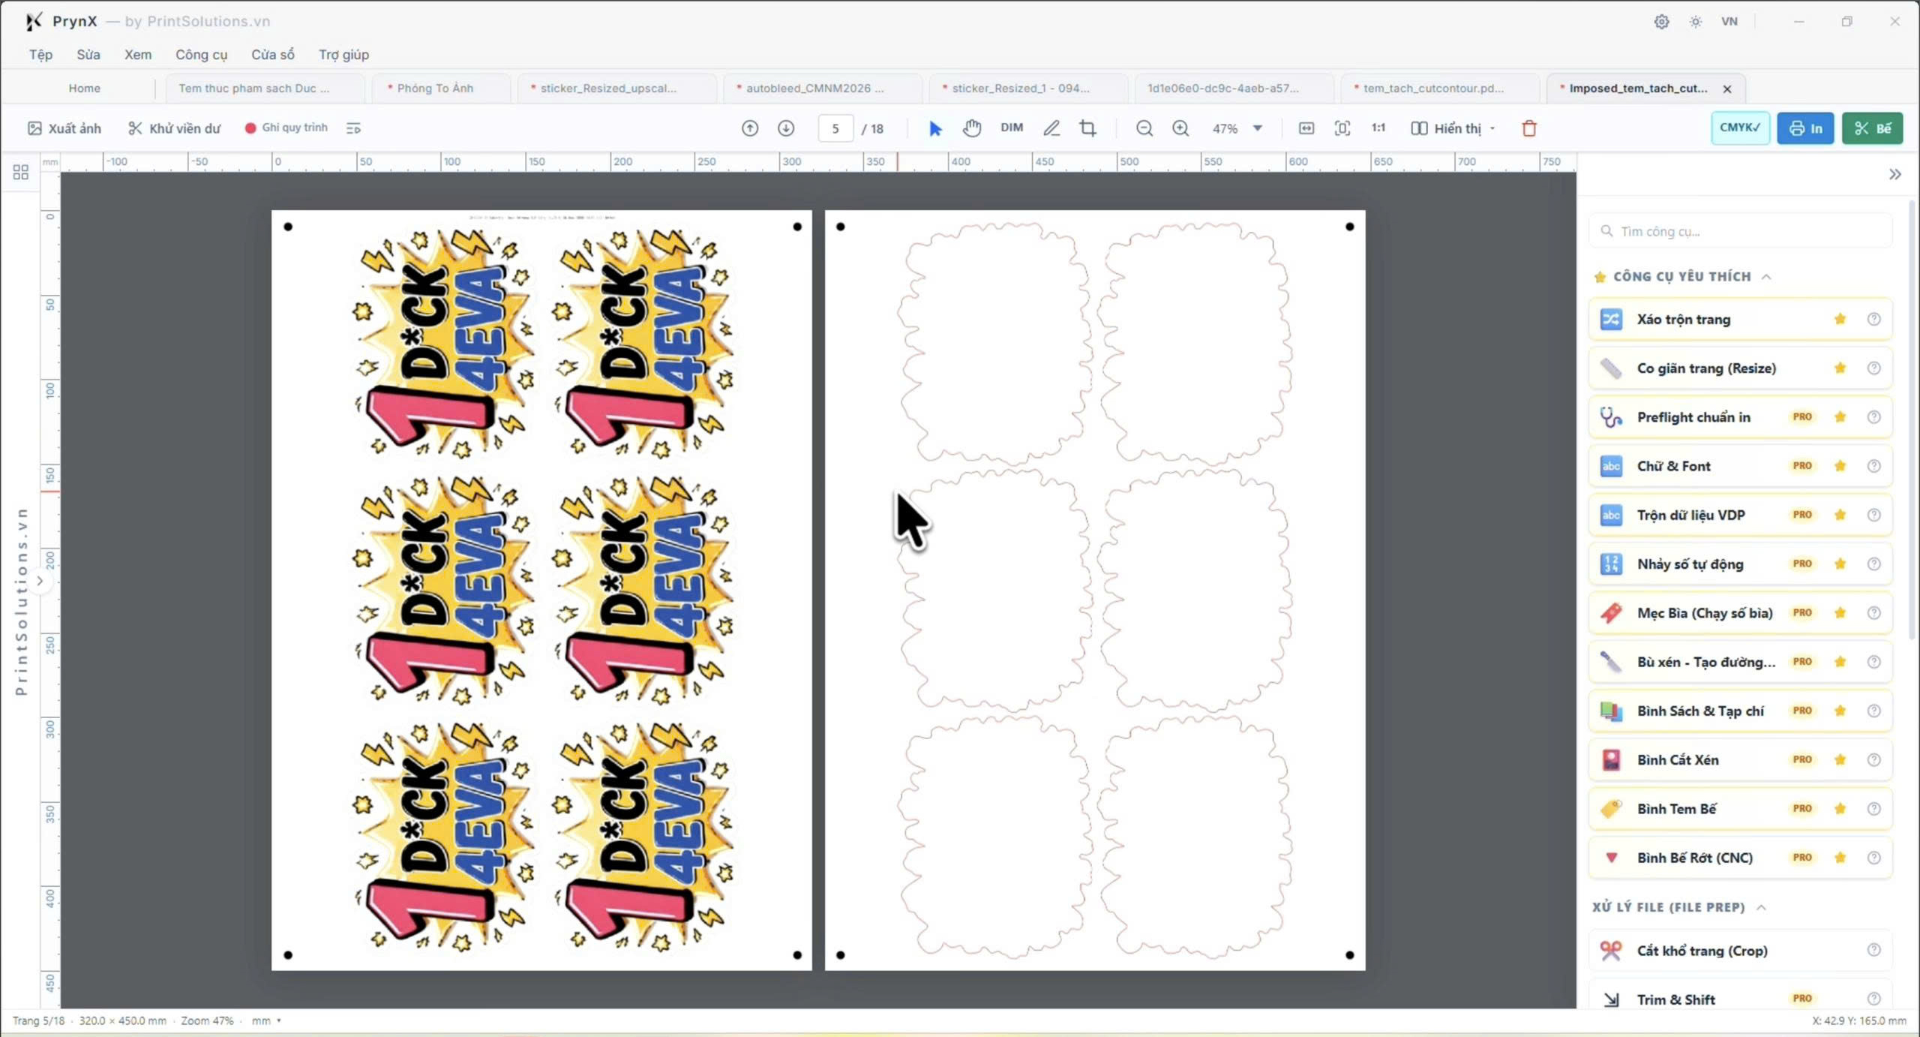Select the DIM measurement tool
1920x1037 pixels.
click(1012, 128)
